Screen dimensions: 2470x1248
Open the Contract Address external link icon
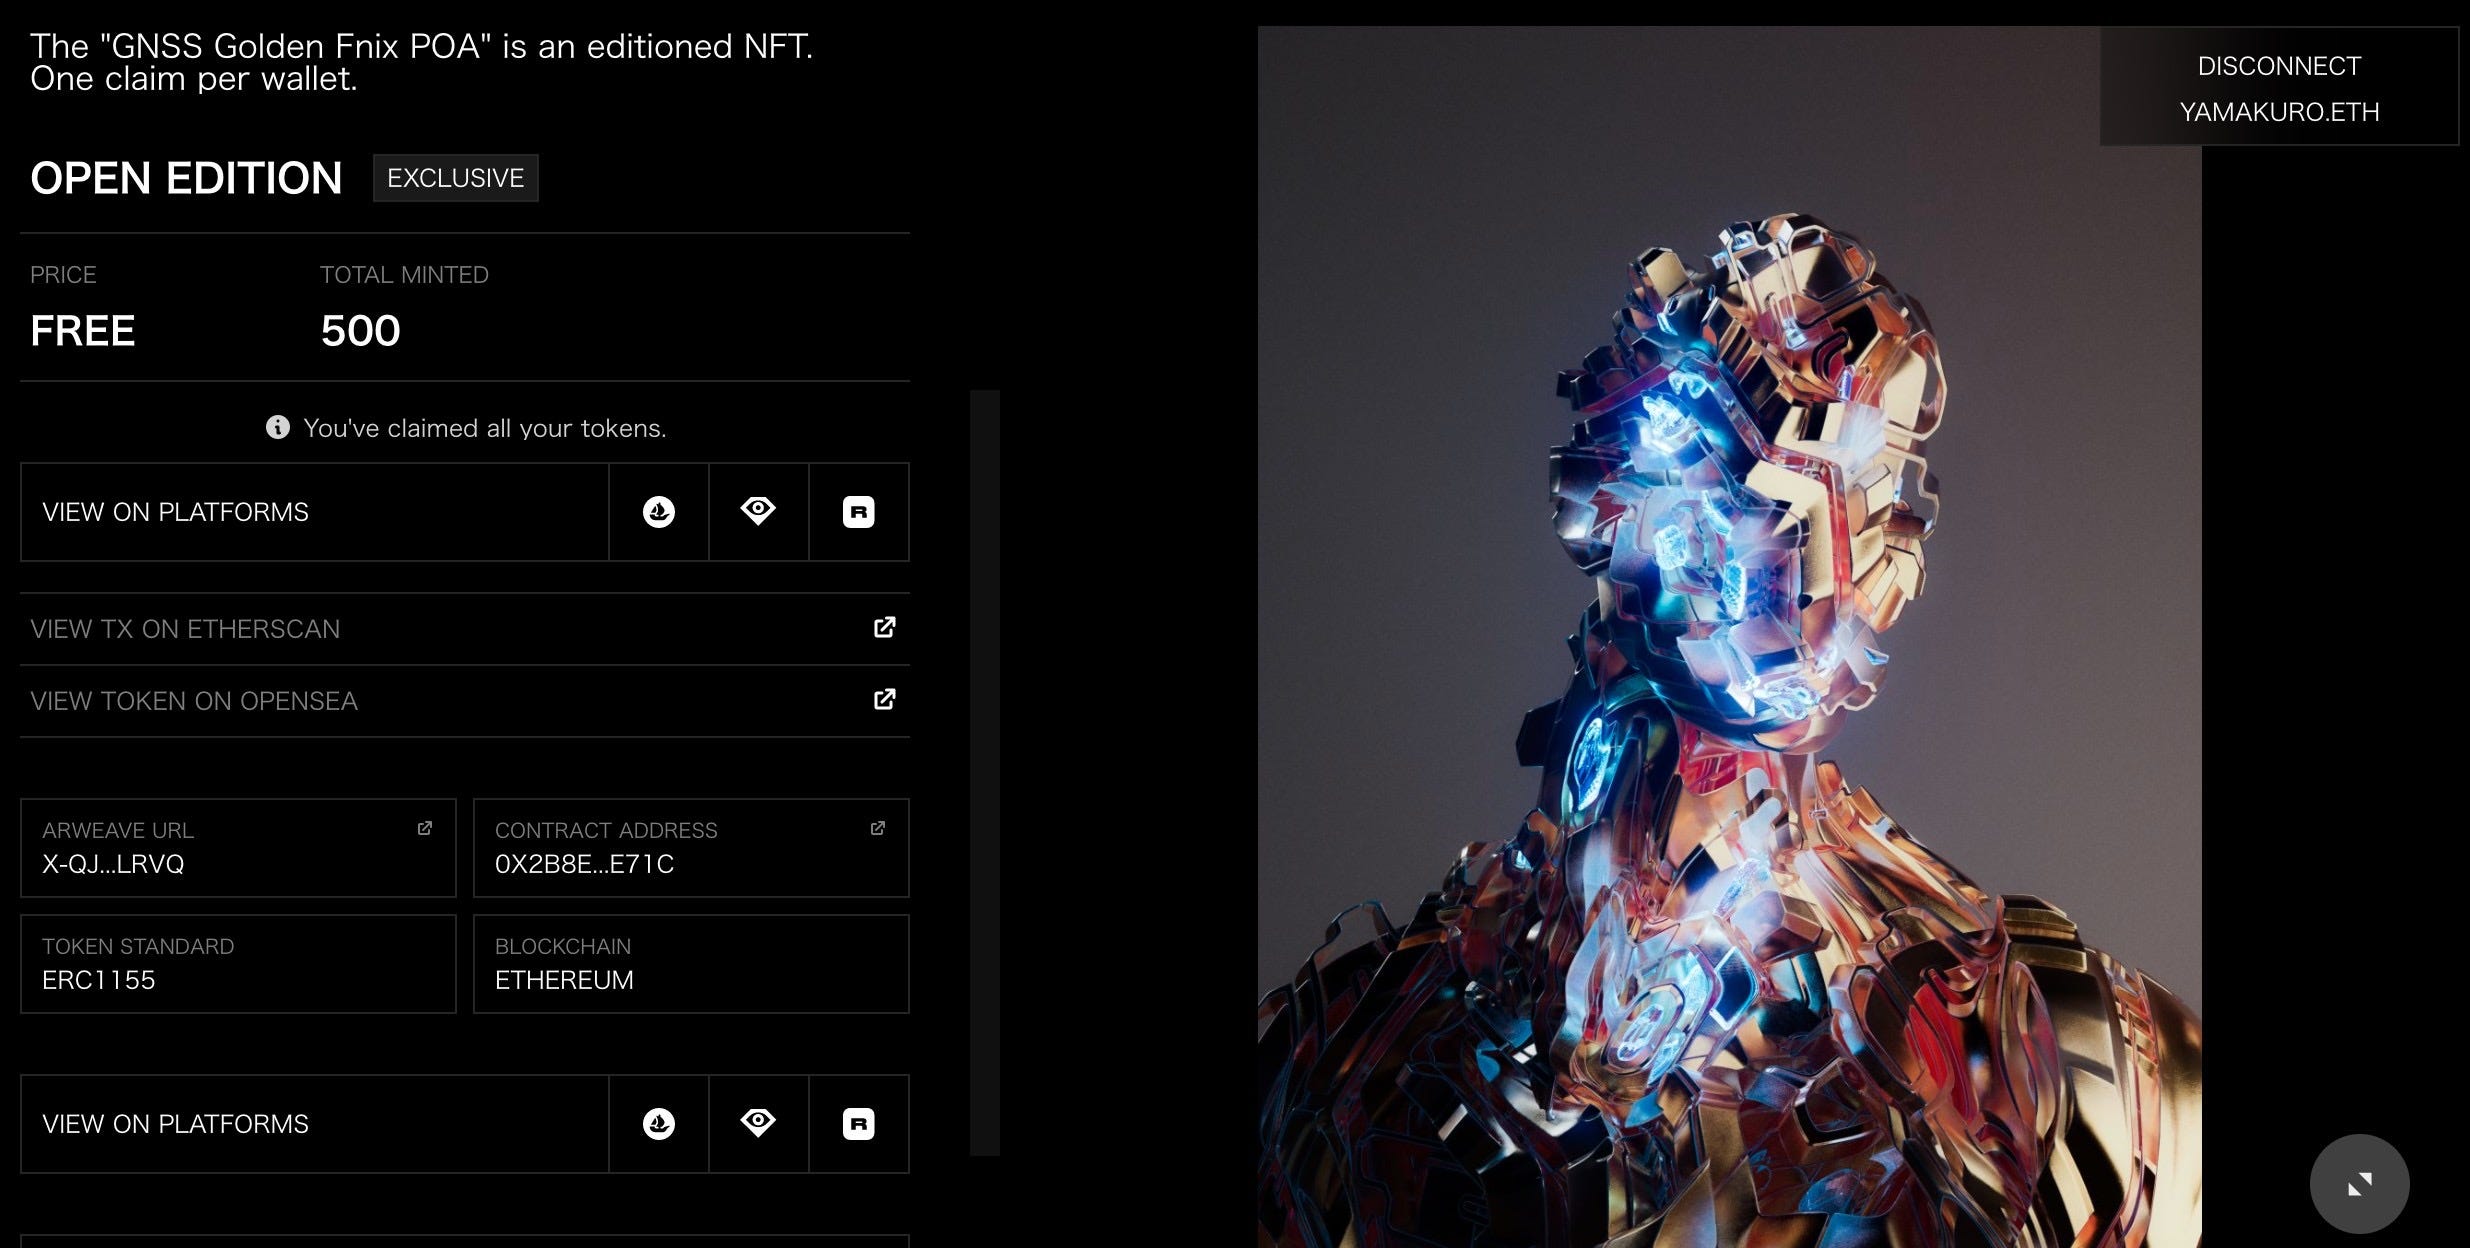pyautogui.click(x=878, y=828)
